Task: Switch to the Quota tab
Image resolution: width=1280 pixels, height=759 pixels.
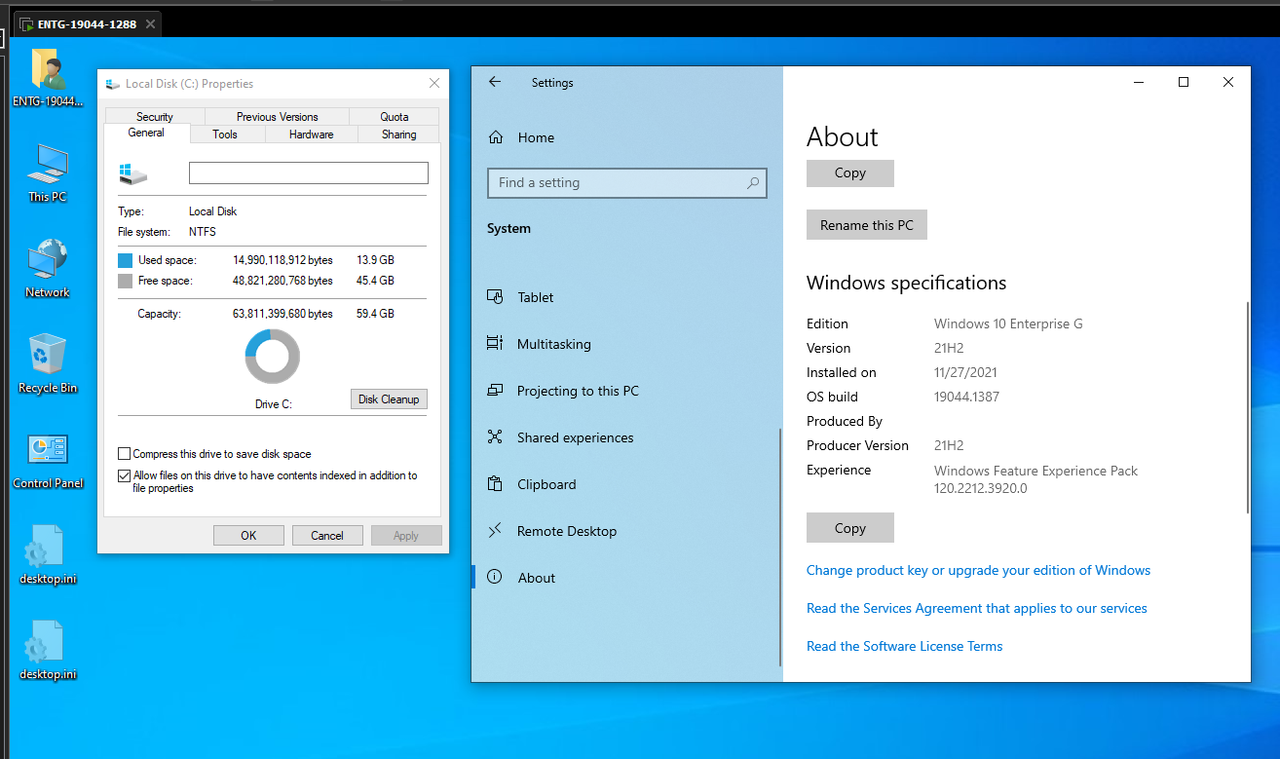Action: pos(394,116)
